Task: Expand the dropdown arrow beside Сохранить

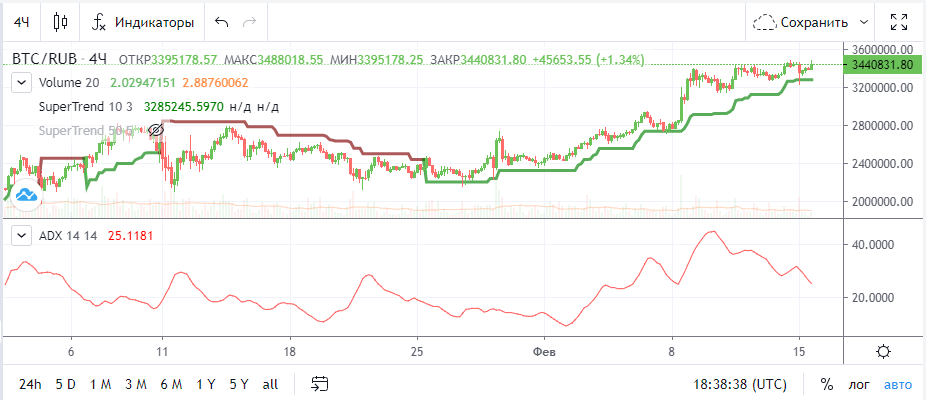Action: (x=865, y=23)
